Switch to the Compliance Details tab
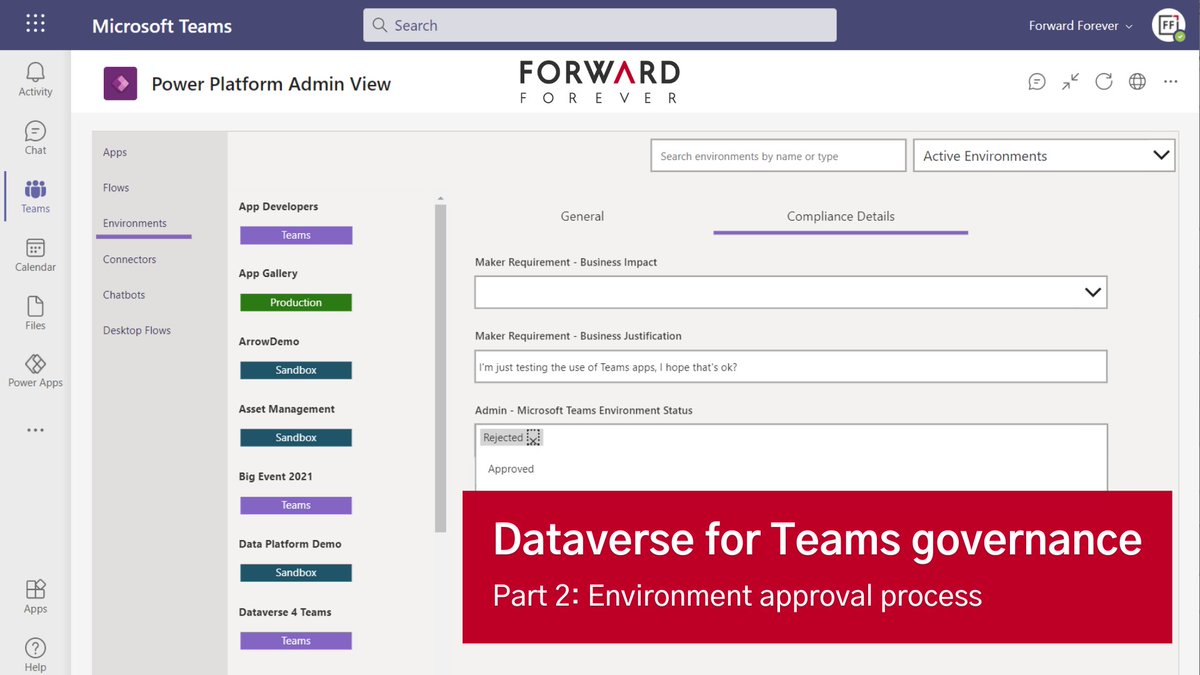This screenshot has height=675, width=1200. coord(840,216)
